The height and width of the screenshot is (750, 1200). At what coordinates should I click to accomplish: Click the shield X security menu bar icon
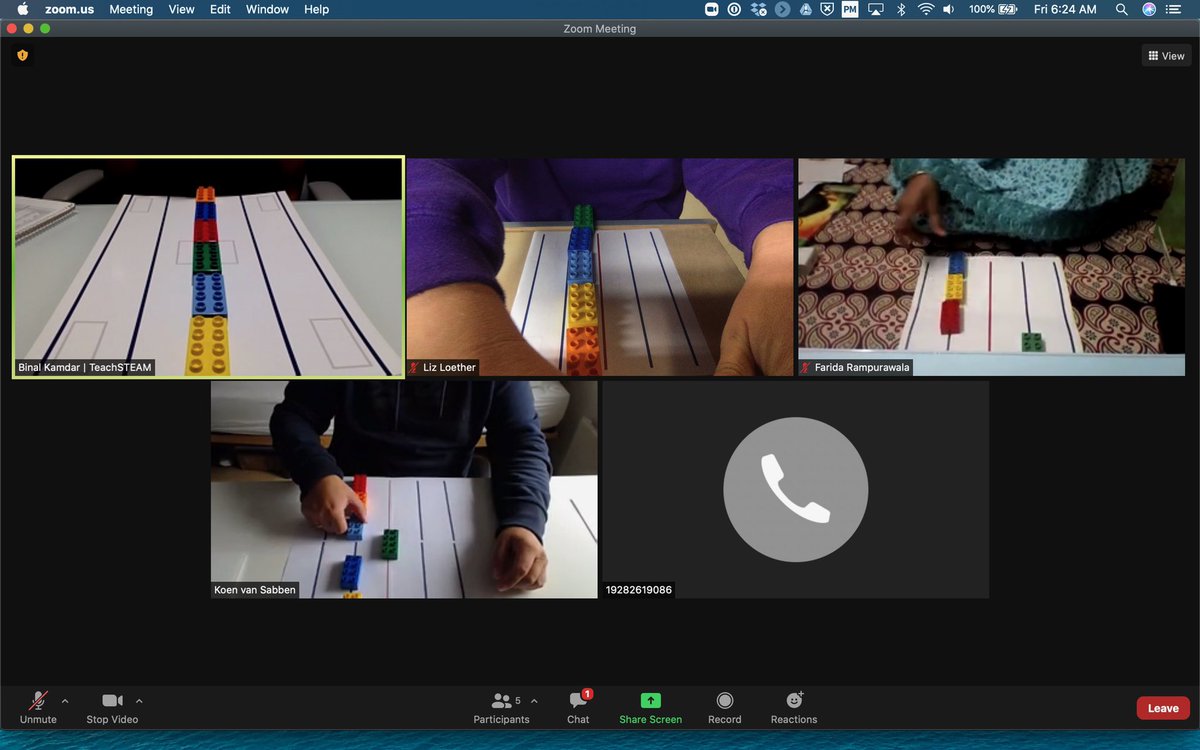click(827, 9)
